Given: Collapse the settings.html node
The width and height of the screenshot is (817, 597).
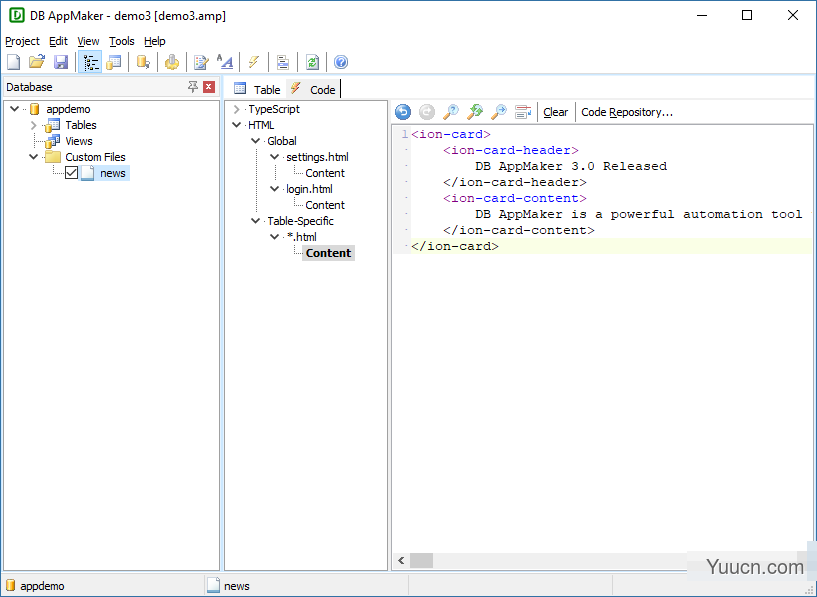Looking at the screenshot, I should click(275, 157).
